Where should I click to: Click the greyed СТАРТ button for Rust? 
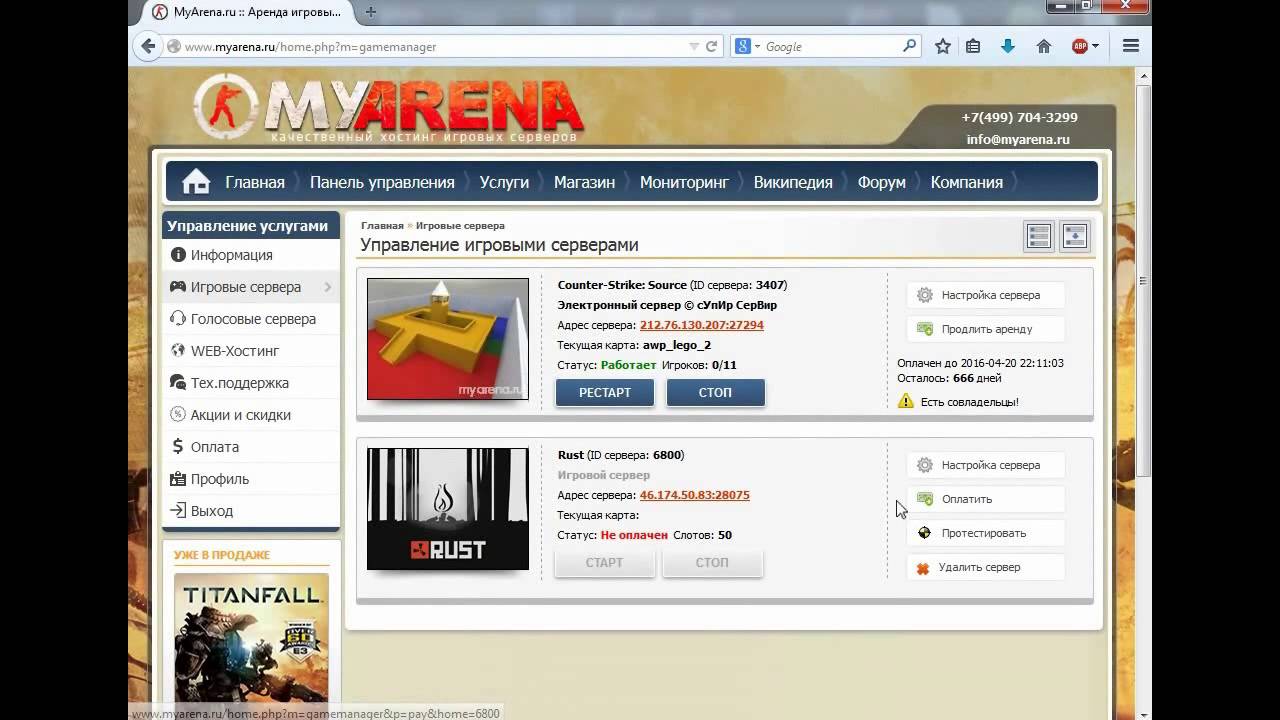[x=604, y=563]
